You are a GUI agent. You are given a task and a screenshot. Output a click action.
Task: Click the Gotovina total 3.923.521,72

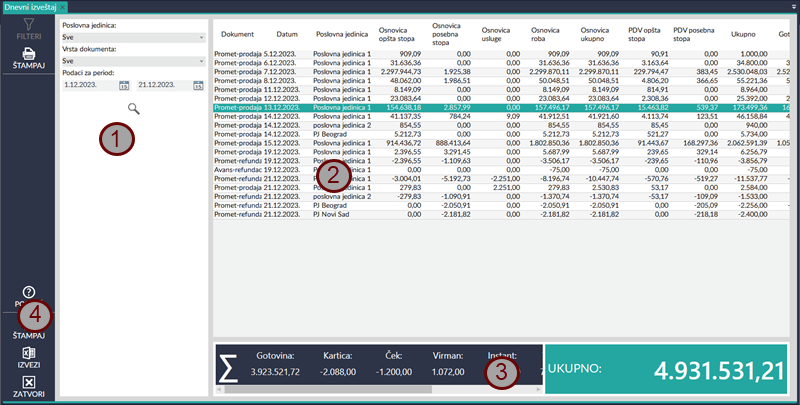pyautogui.click(x=274, y=372)
